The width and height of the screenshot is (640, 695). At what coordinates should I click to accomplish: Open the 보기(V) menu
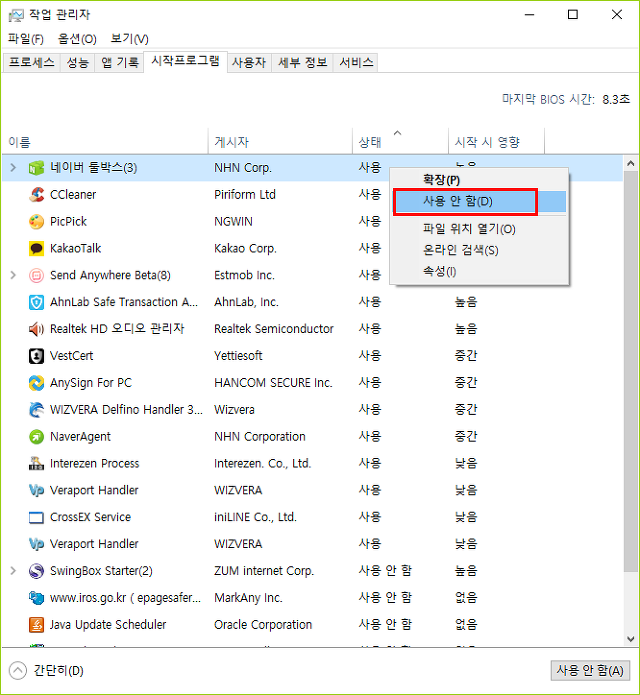(x=129, y=39)
